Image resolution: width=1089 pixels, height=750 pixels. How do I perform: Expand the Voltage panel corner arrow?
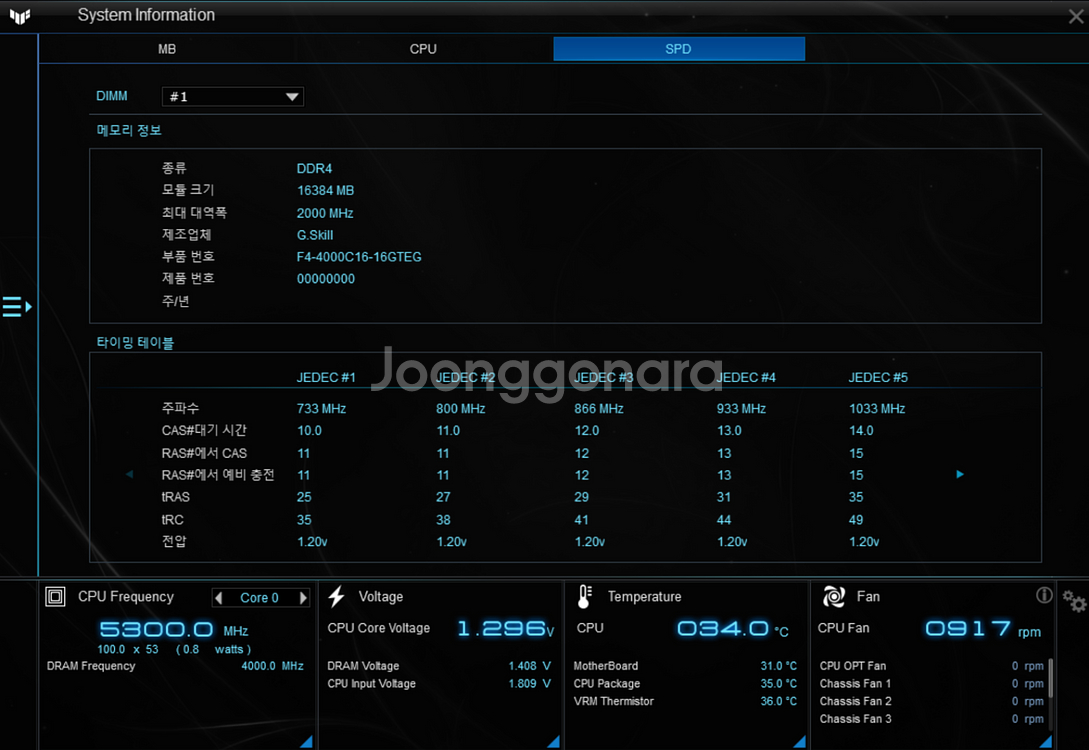554,741
